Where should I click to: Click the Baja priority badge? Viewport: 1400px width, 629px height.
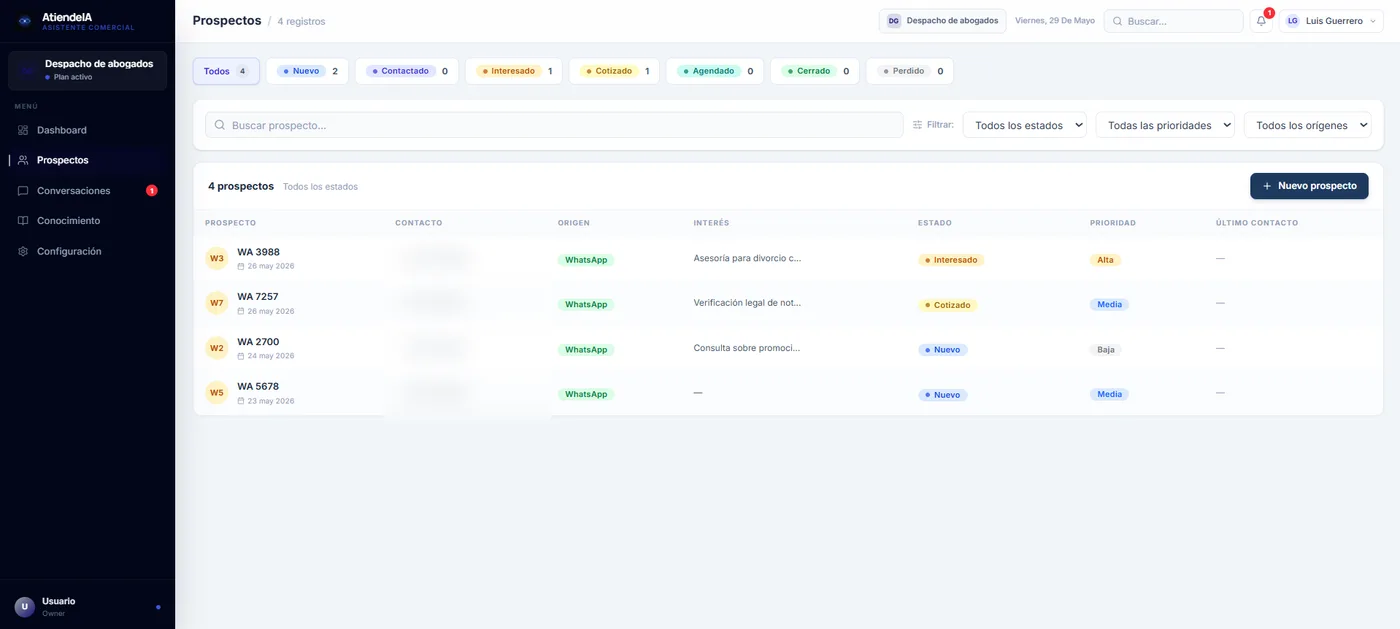(x=1105, y=350)
